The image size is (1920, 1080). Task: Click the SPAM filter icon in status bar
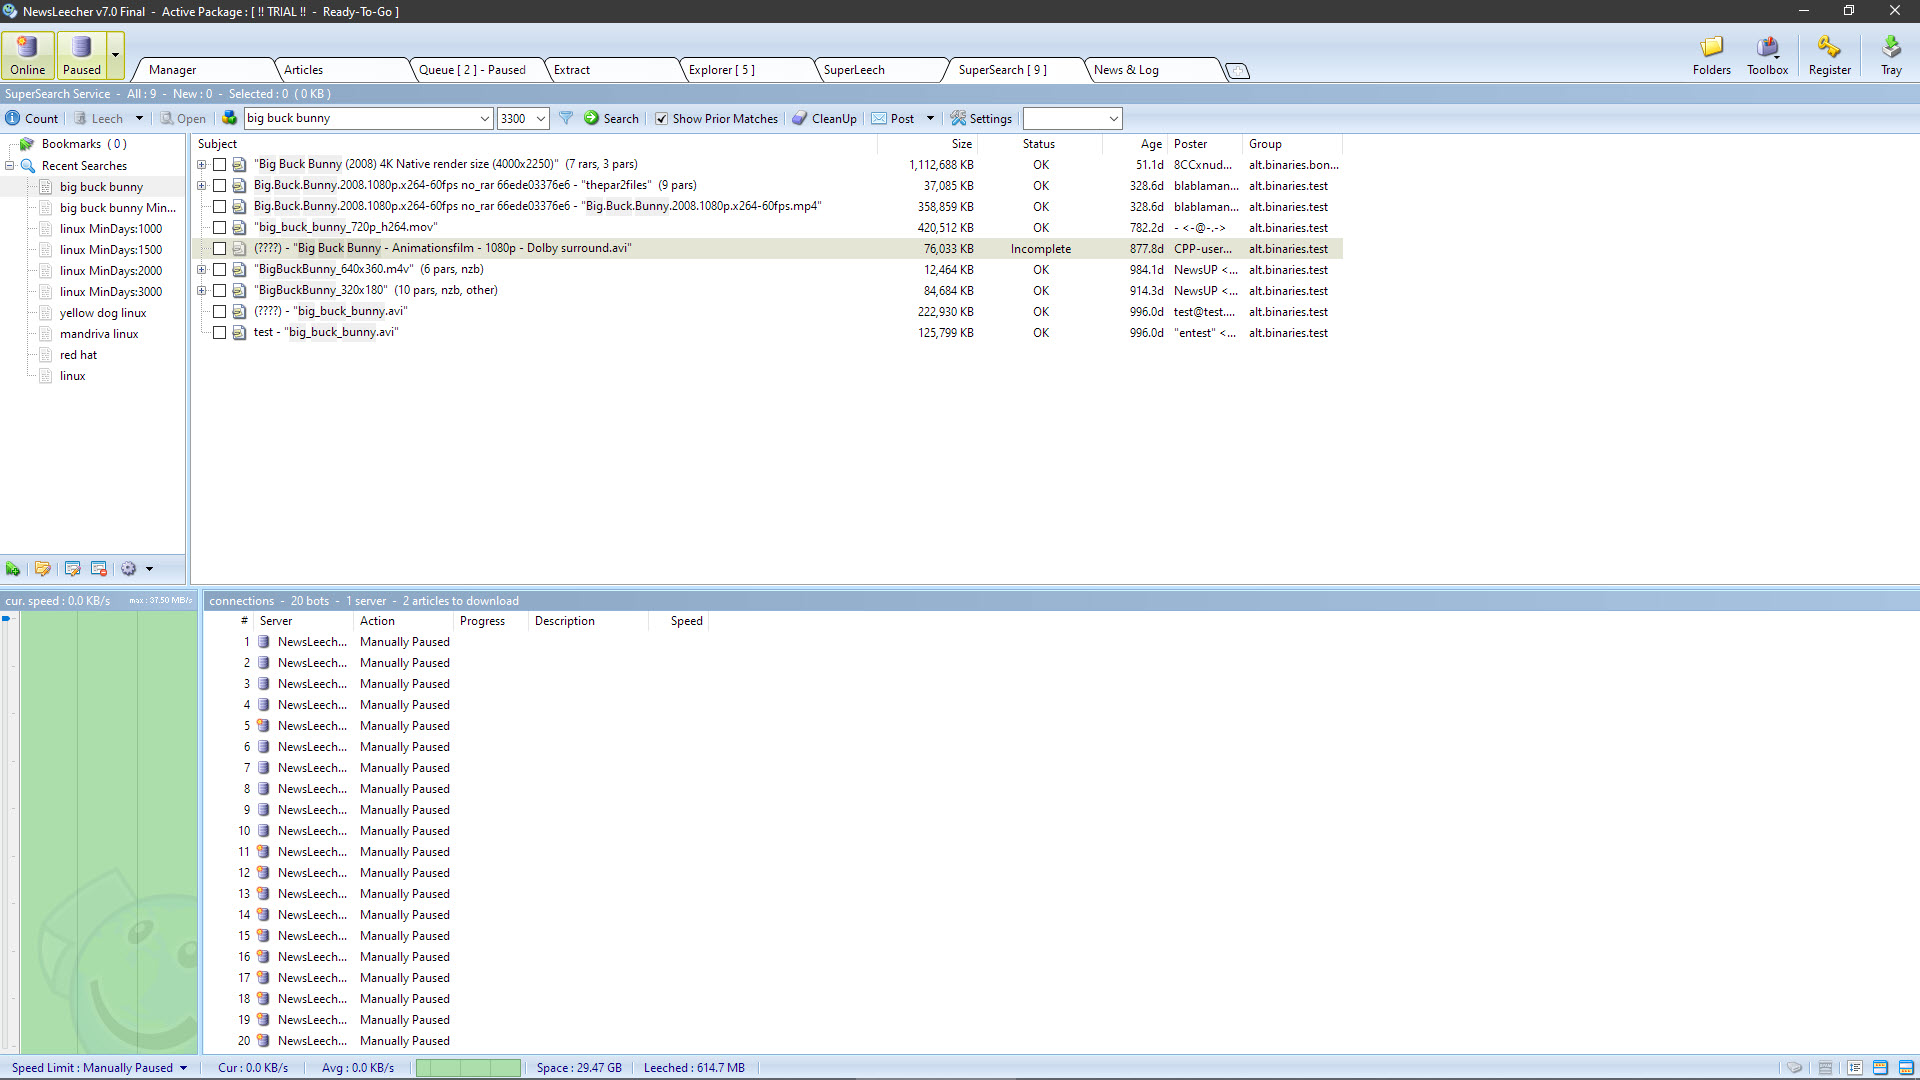[x=1825, y=1068]
